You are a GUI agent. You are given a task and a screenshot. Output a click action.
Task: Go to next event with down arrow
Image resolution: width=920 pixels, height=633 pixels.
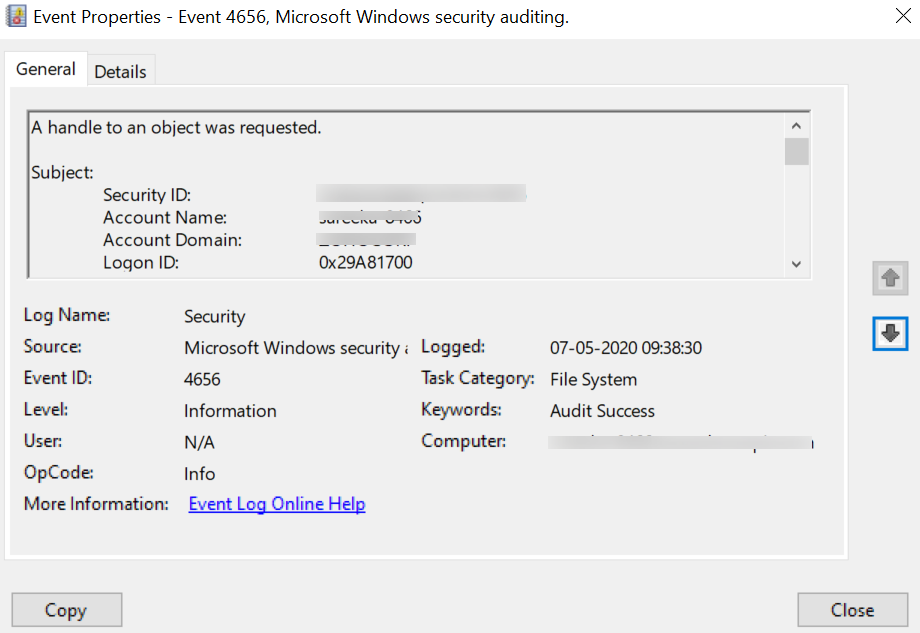tap(889, 334)
